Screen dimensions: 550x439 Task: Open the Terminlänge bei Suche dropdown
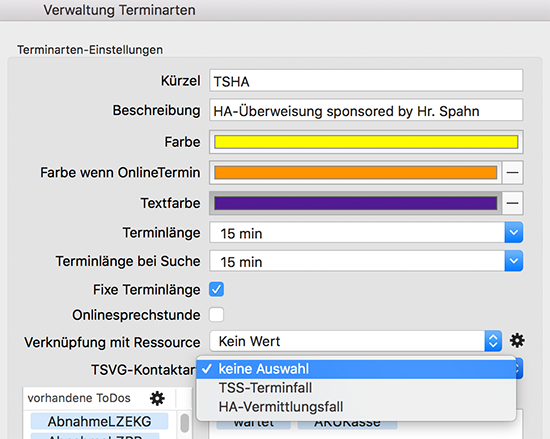coord(366,261)
